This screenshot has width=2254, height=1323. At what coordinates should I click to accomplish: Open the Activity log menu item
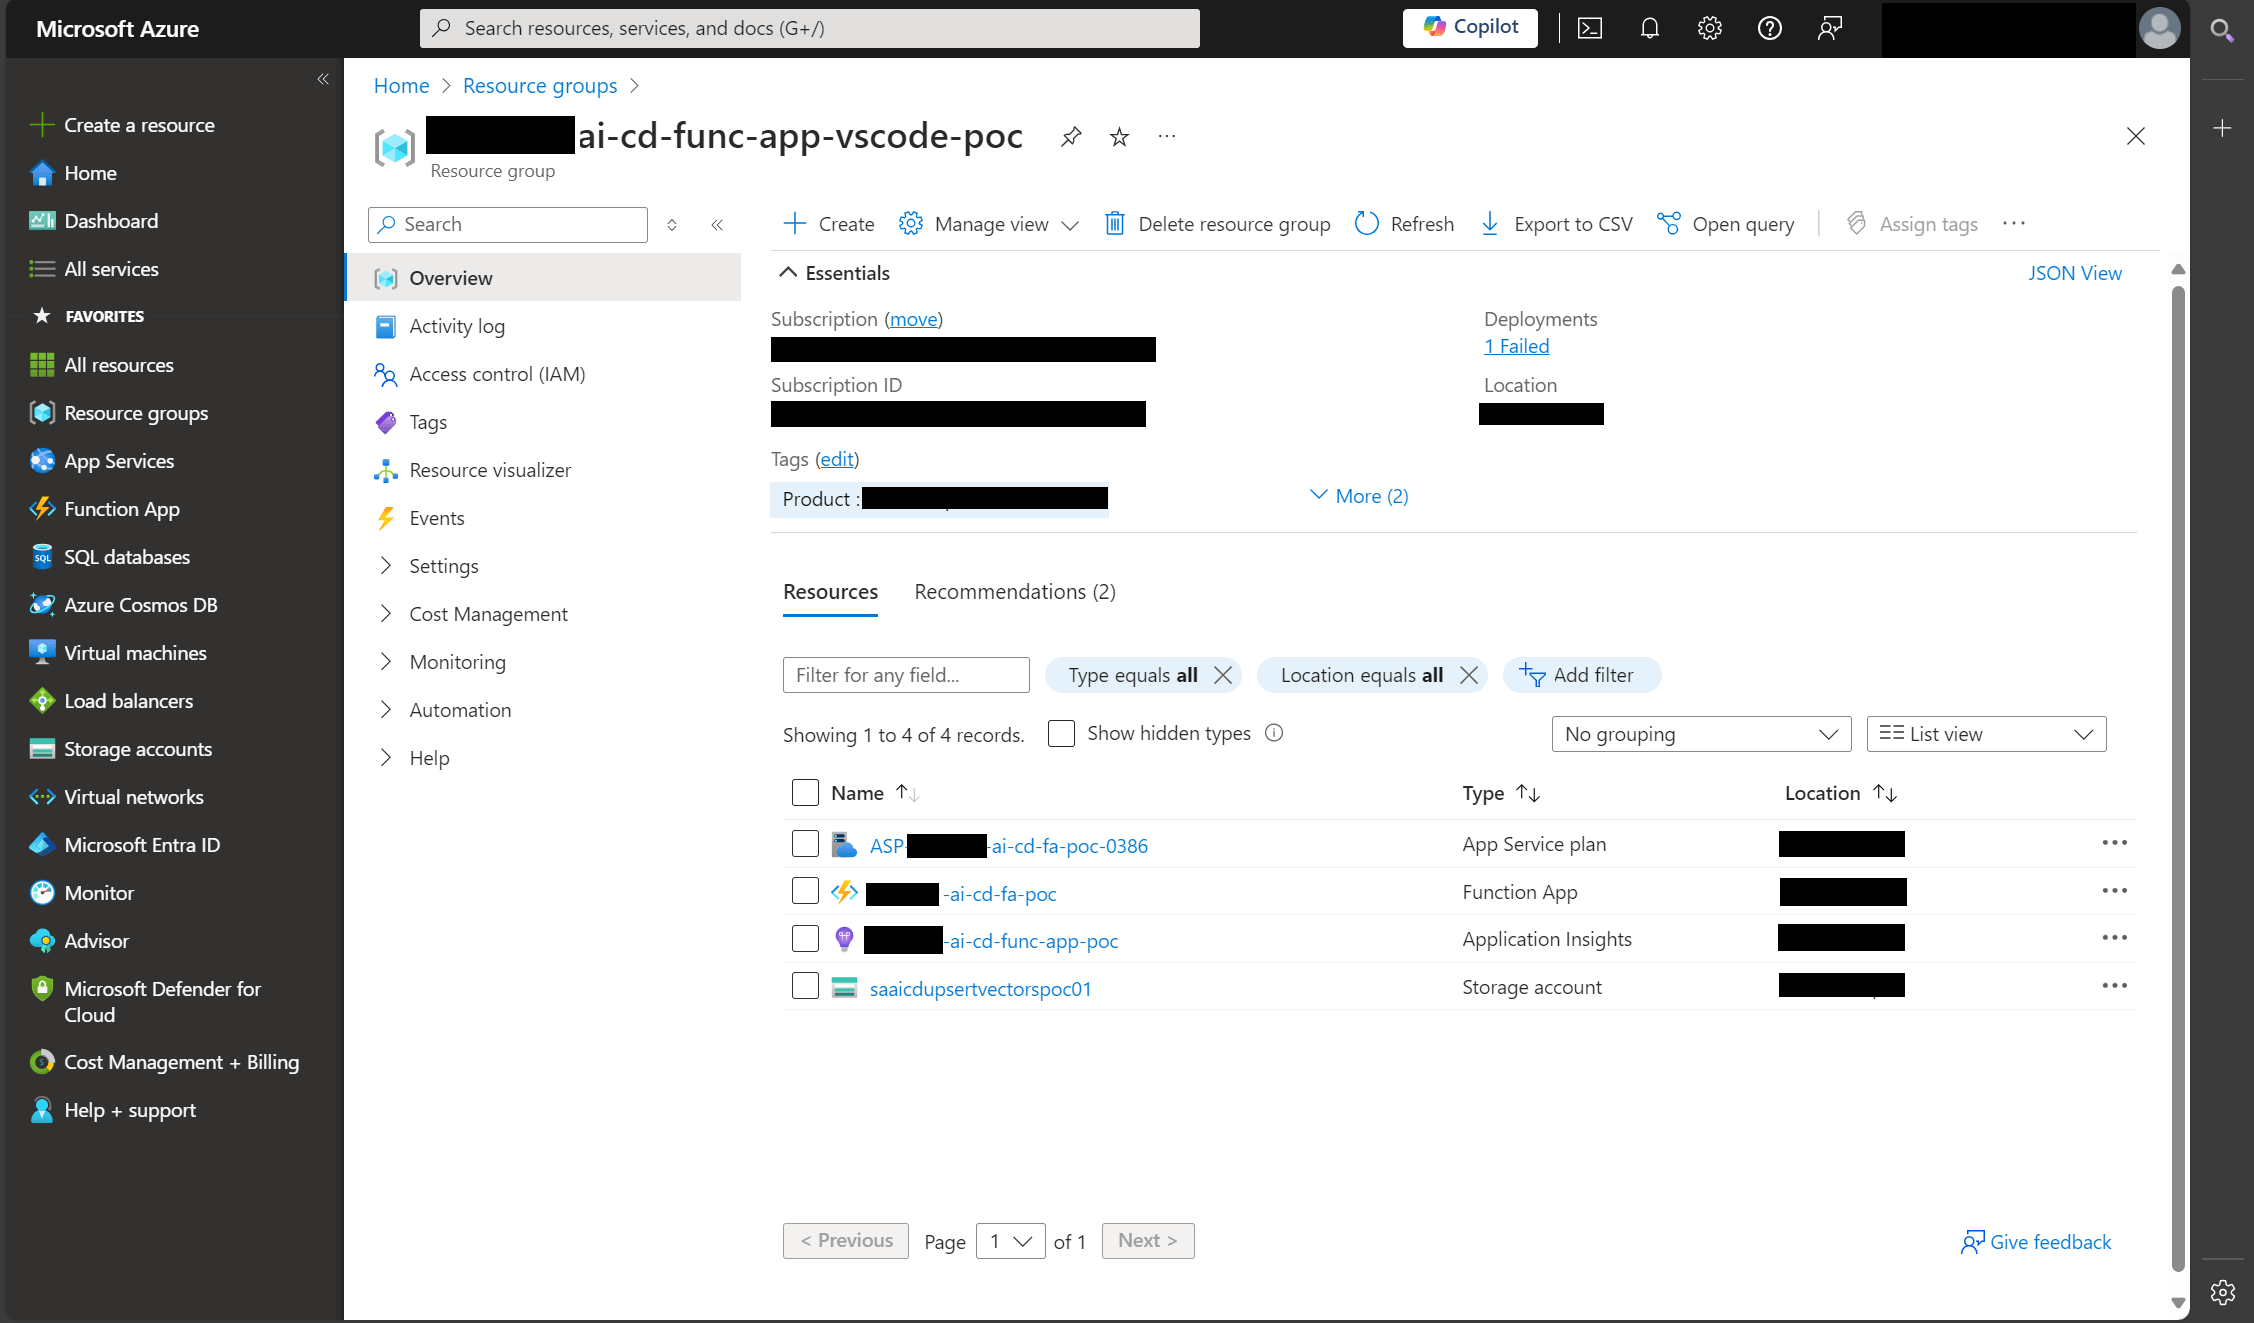coord(457,325)
